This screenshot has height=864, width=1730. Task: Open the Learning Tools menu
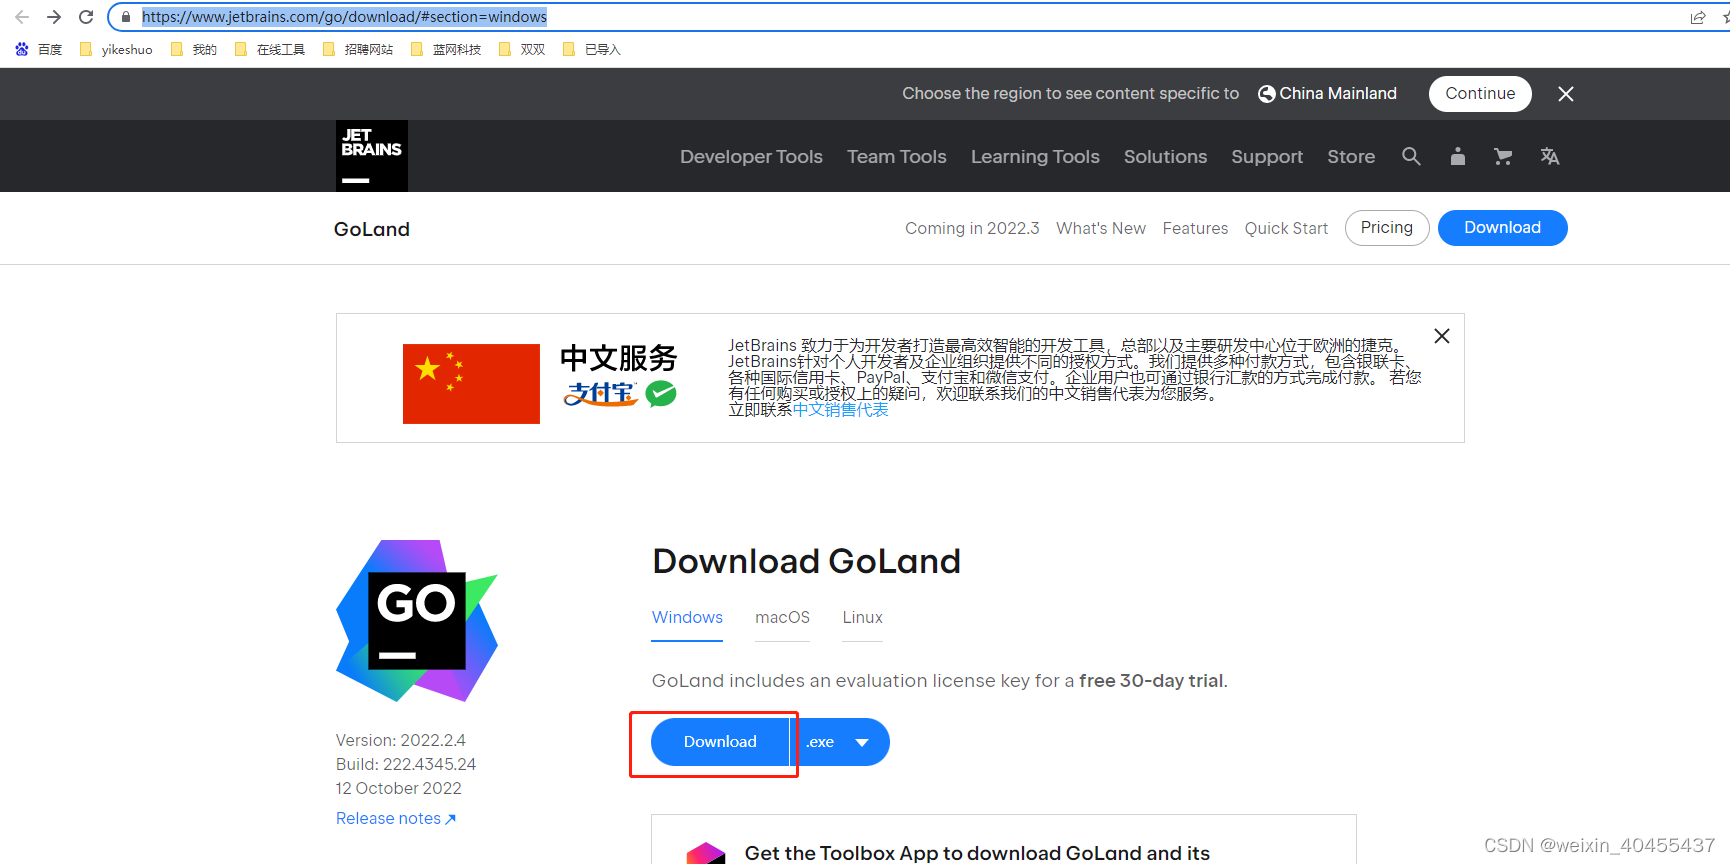coord(1035,156)
